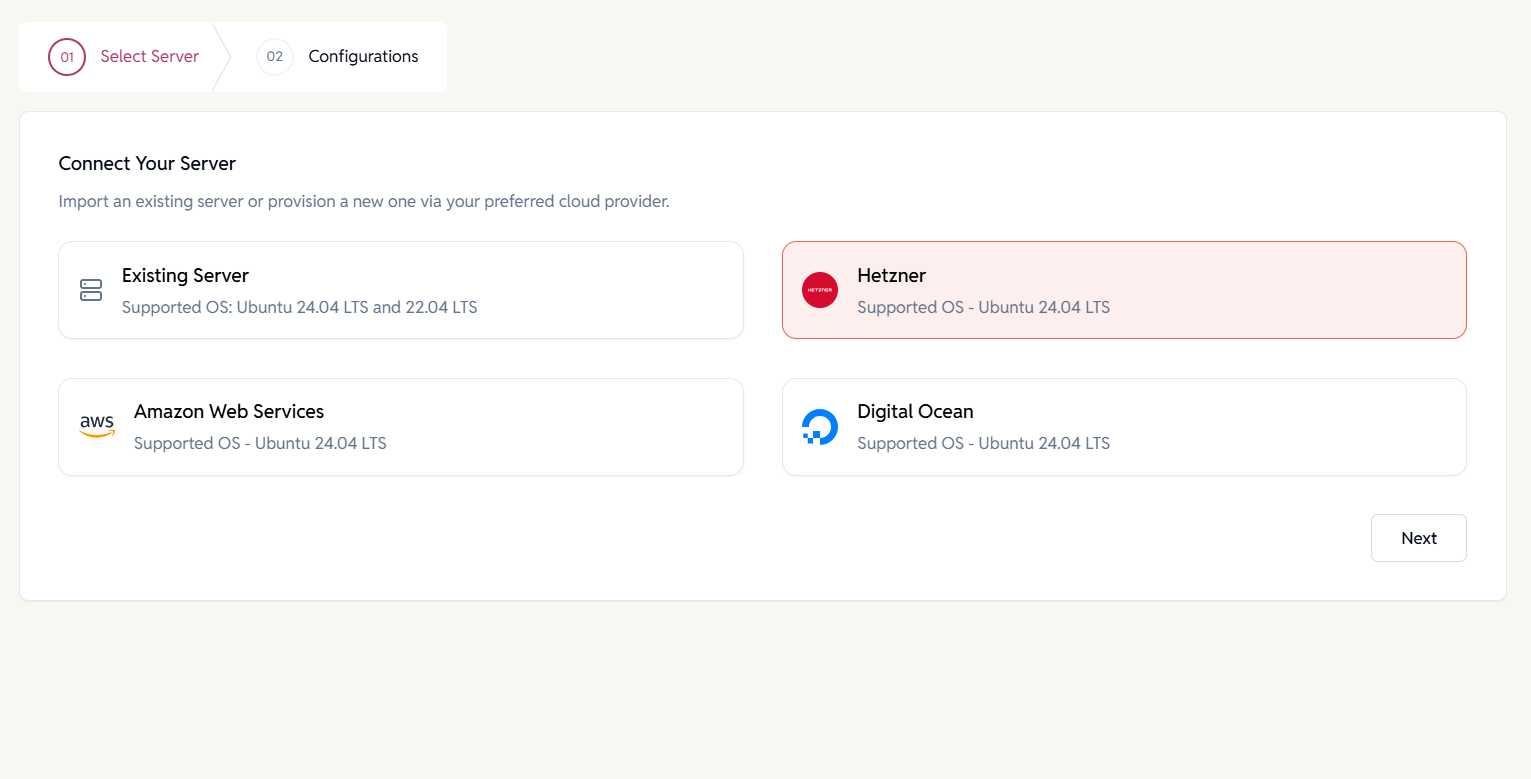
Task: Select the Hetzner provider title
Action: pyautogui.click(x=891, y=276)
